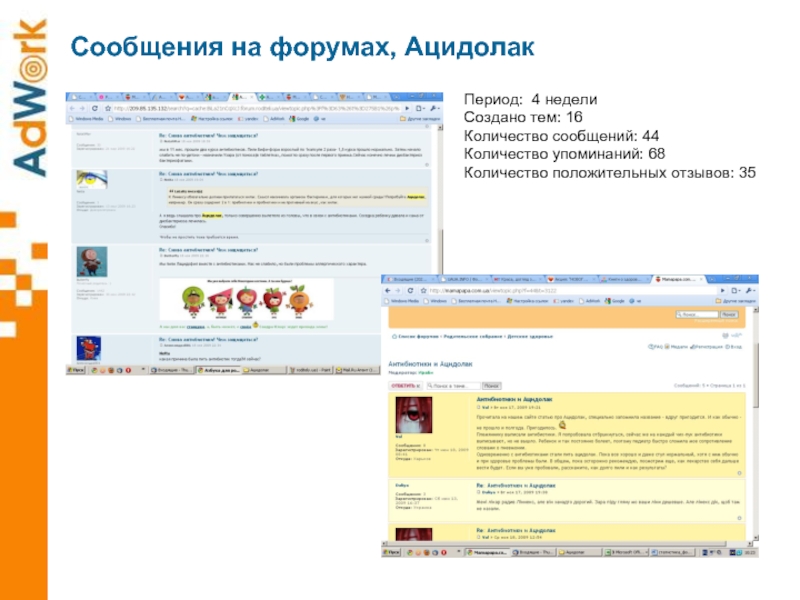Image resolution: width=800 pixels, height=600 pixels.
Task: Open the Google bookmark in the 209.85.135.132 browser
Action: (x=299, y=118)
